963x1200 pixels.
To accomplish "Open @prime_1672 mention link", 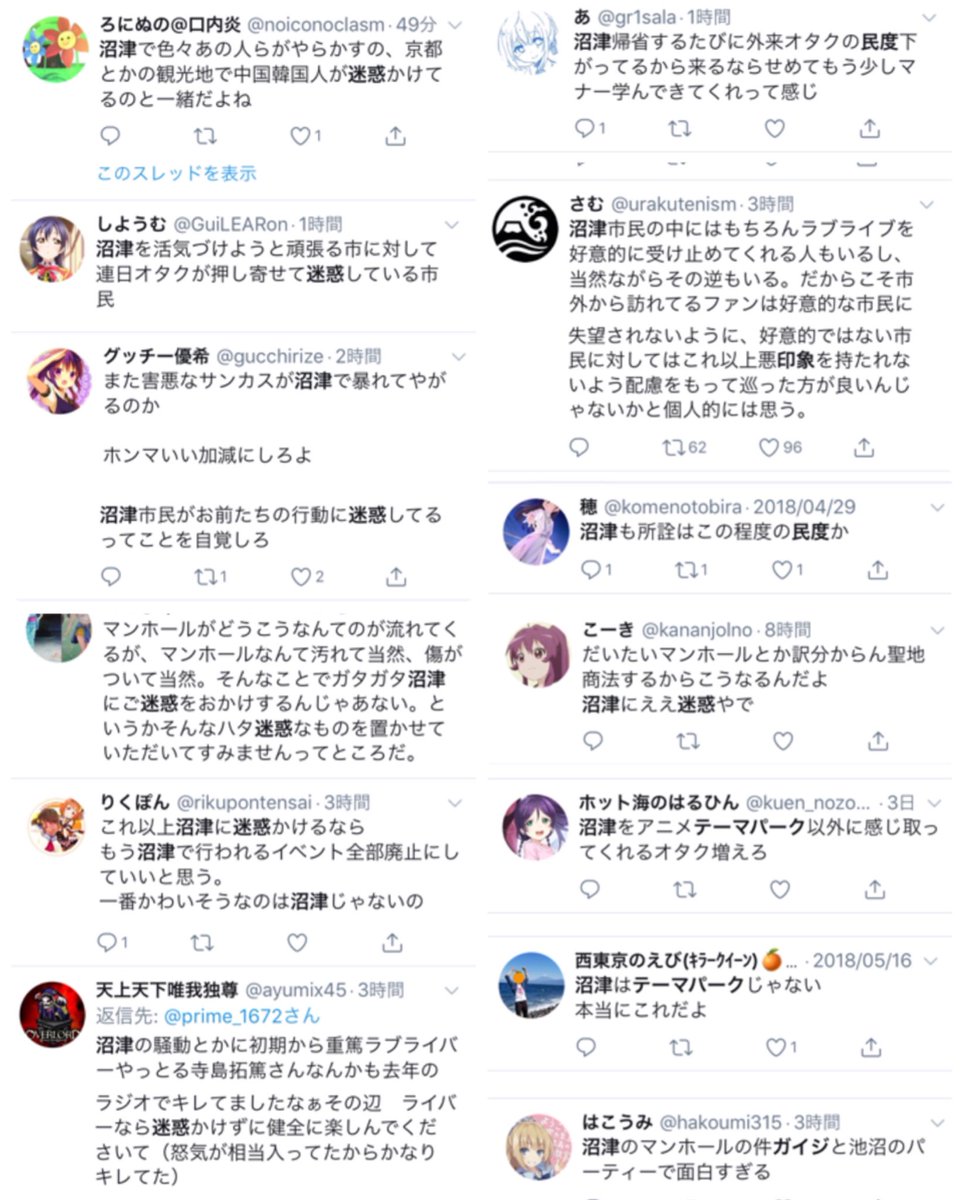I will tap(242, 1016).
